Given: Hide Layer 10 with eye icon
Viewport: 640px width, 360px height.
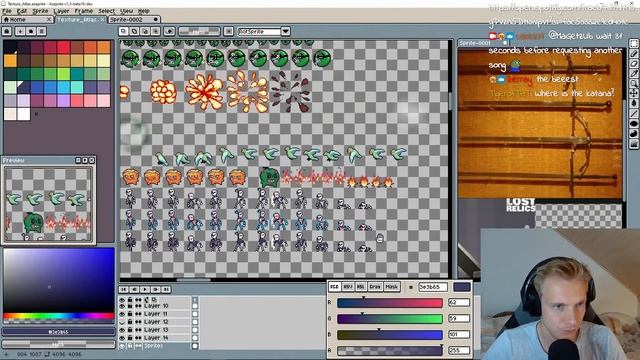Looking at the screenshot, I should 122,306.
